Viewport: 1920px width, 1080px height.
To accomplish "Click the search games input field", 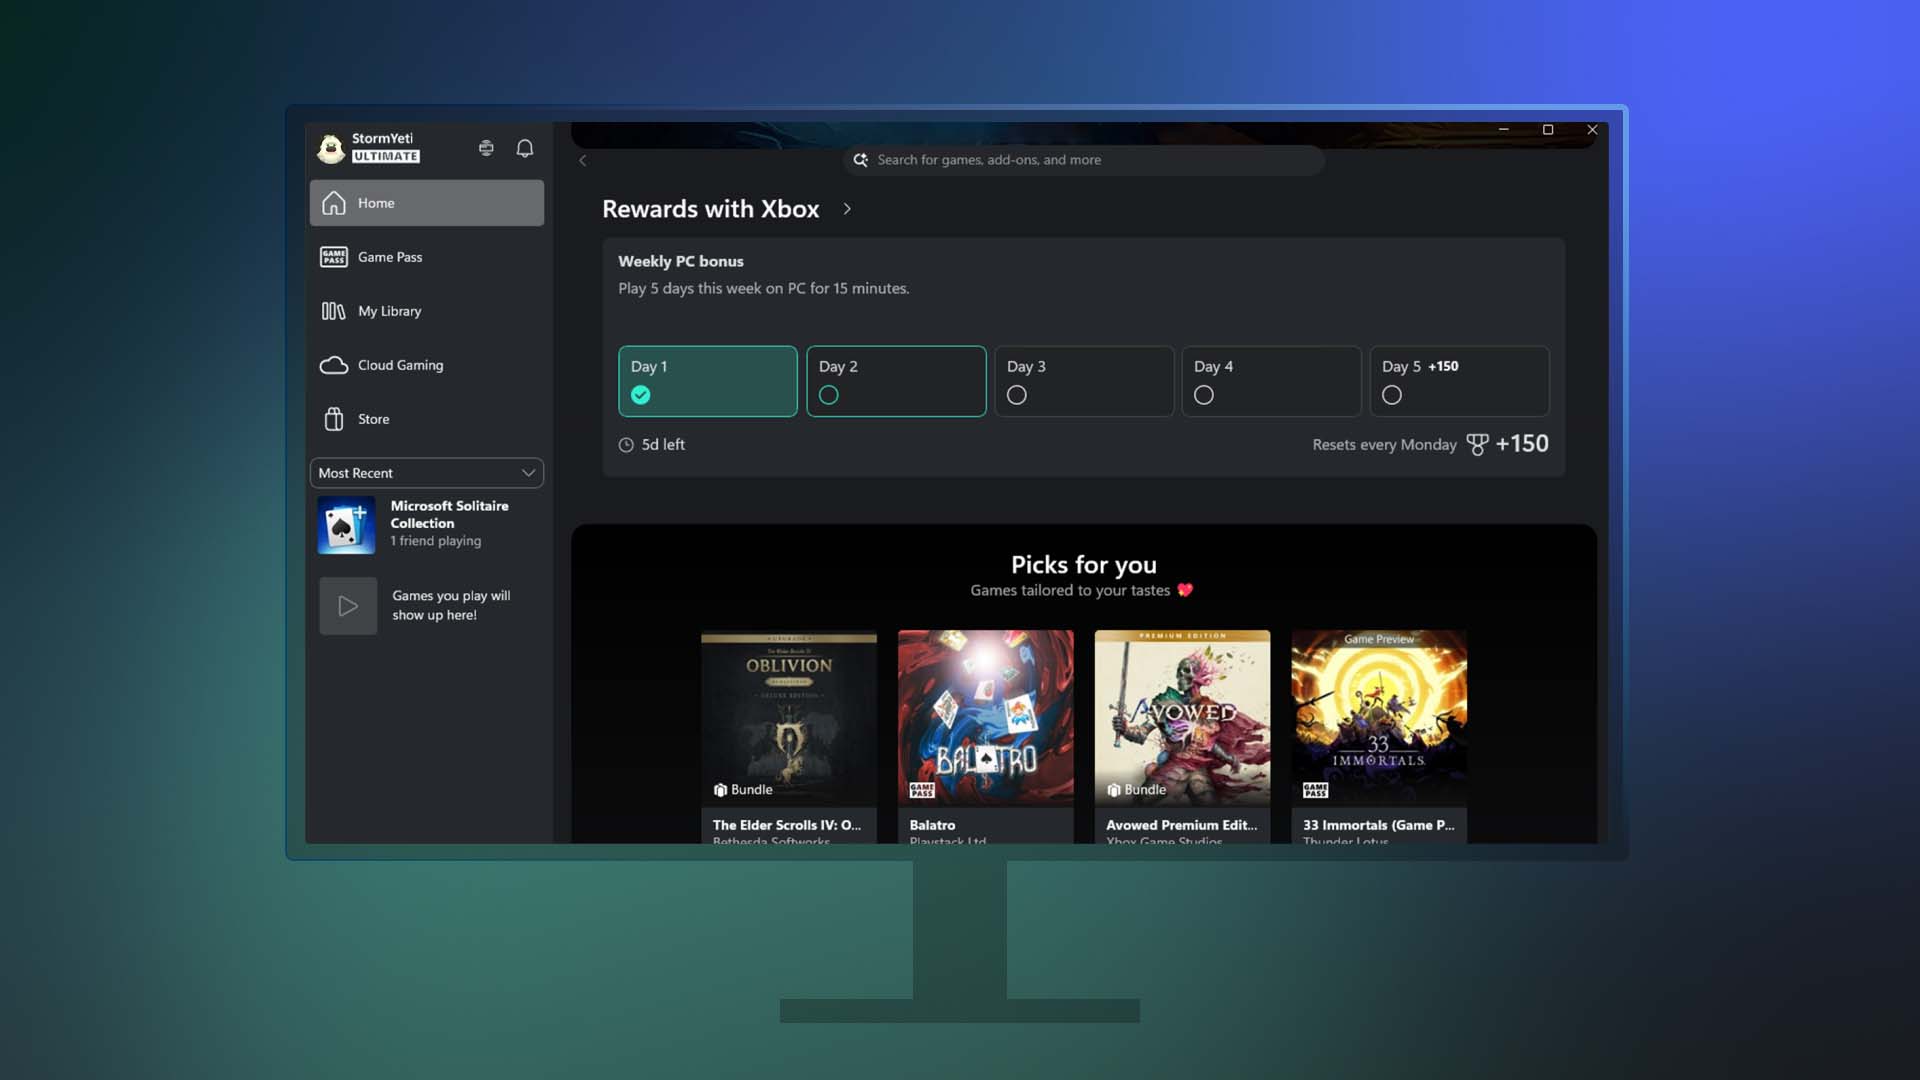I will coord(1083,160).
